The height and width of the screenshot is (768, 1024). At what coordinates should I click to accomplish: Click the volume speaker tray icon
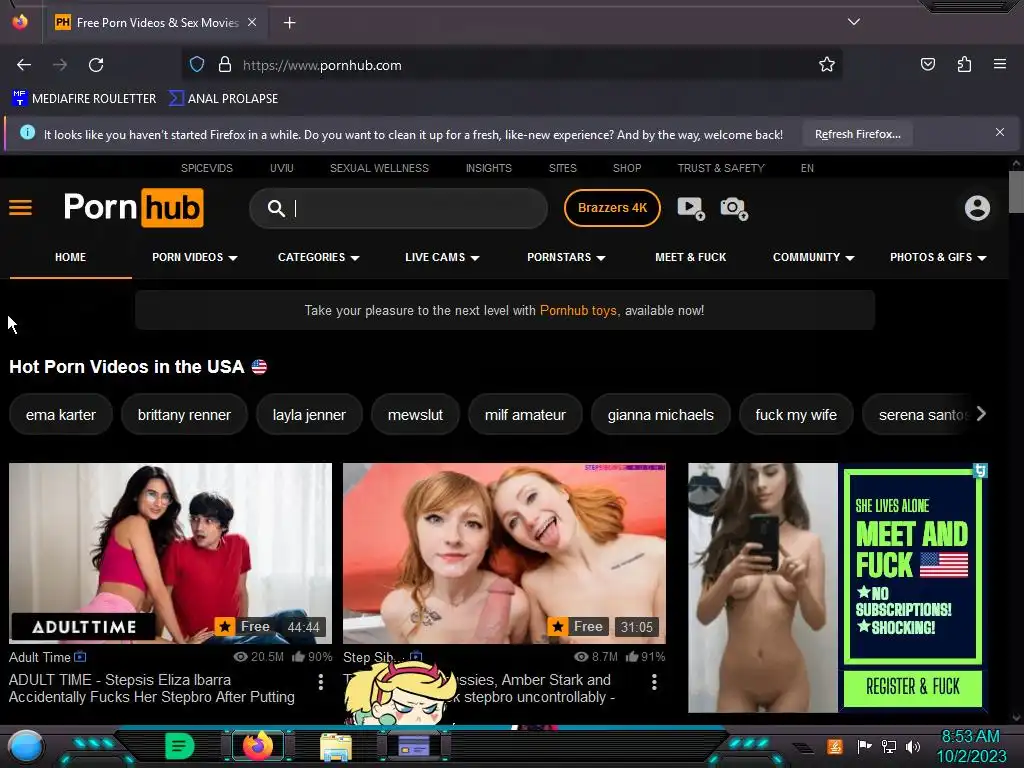tap(913, 746)
